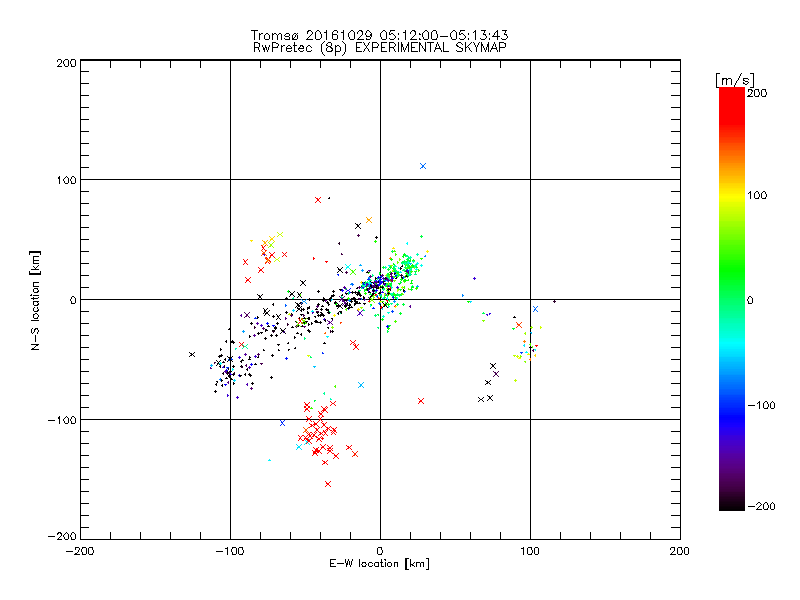This screenshot has height=600, width=800.
Task: Click the blue X marker just above the red cluster
Action: [361, 385]
